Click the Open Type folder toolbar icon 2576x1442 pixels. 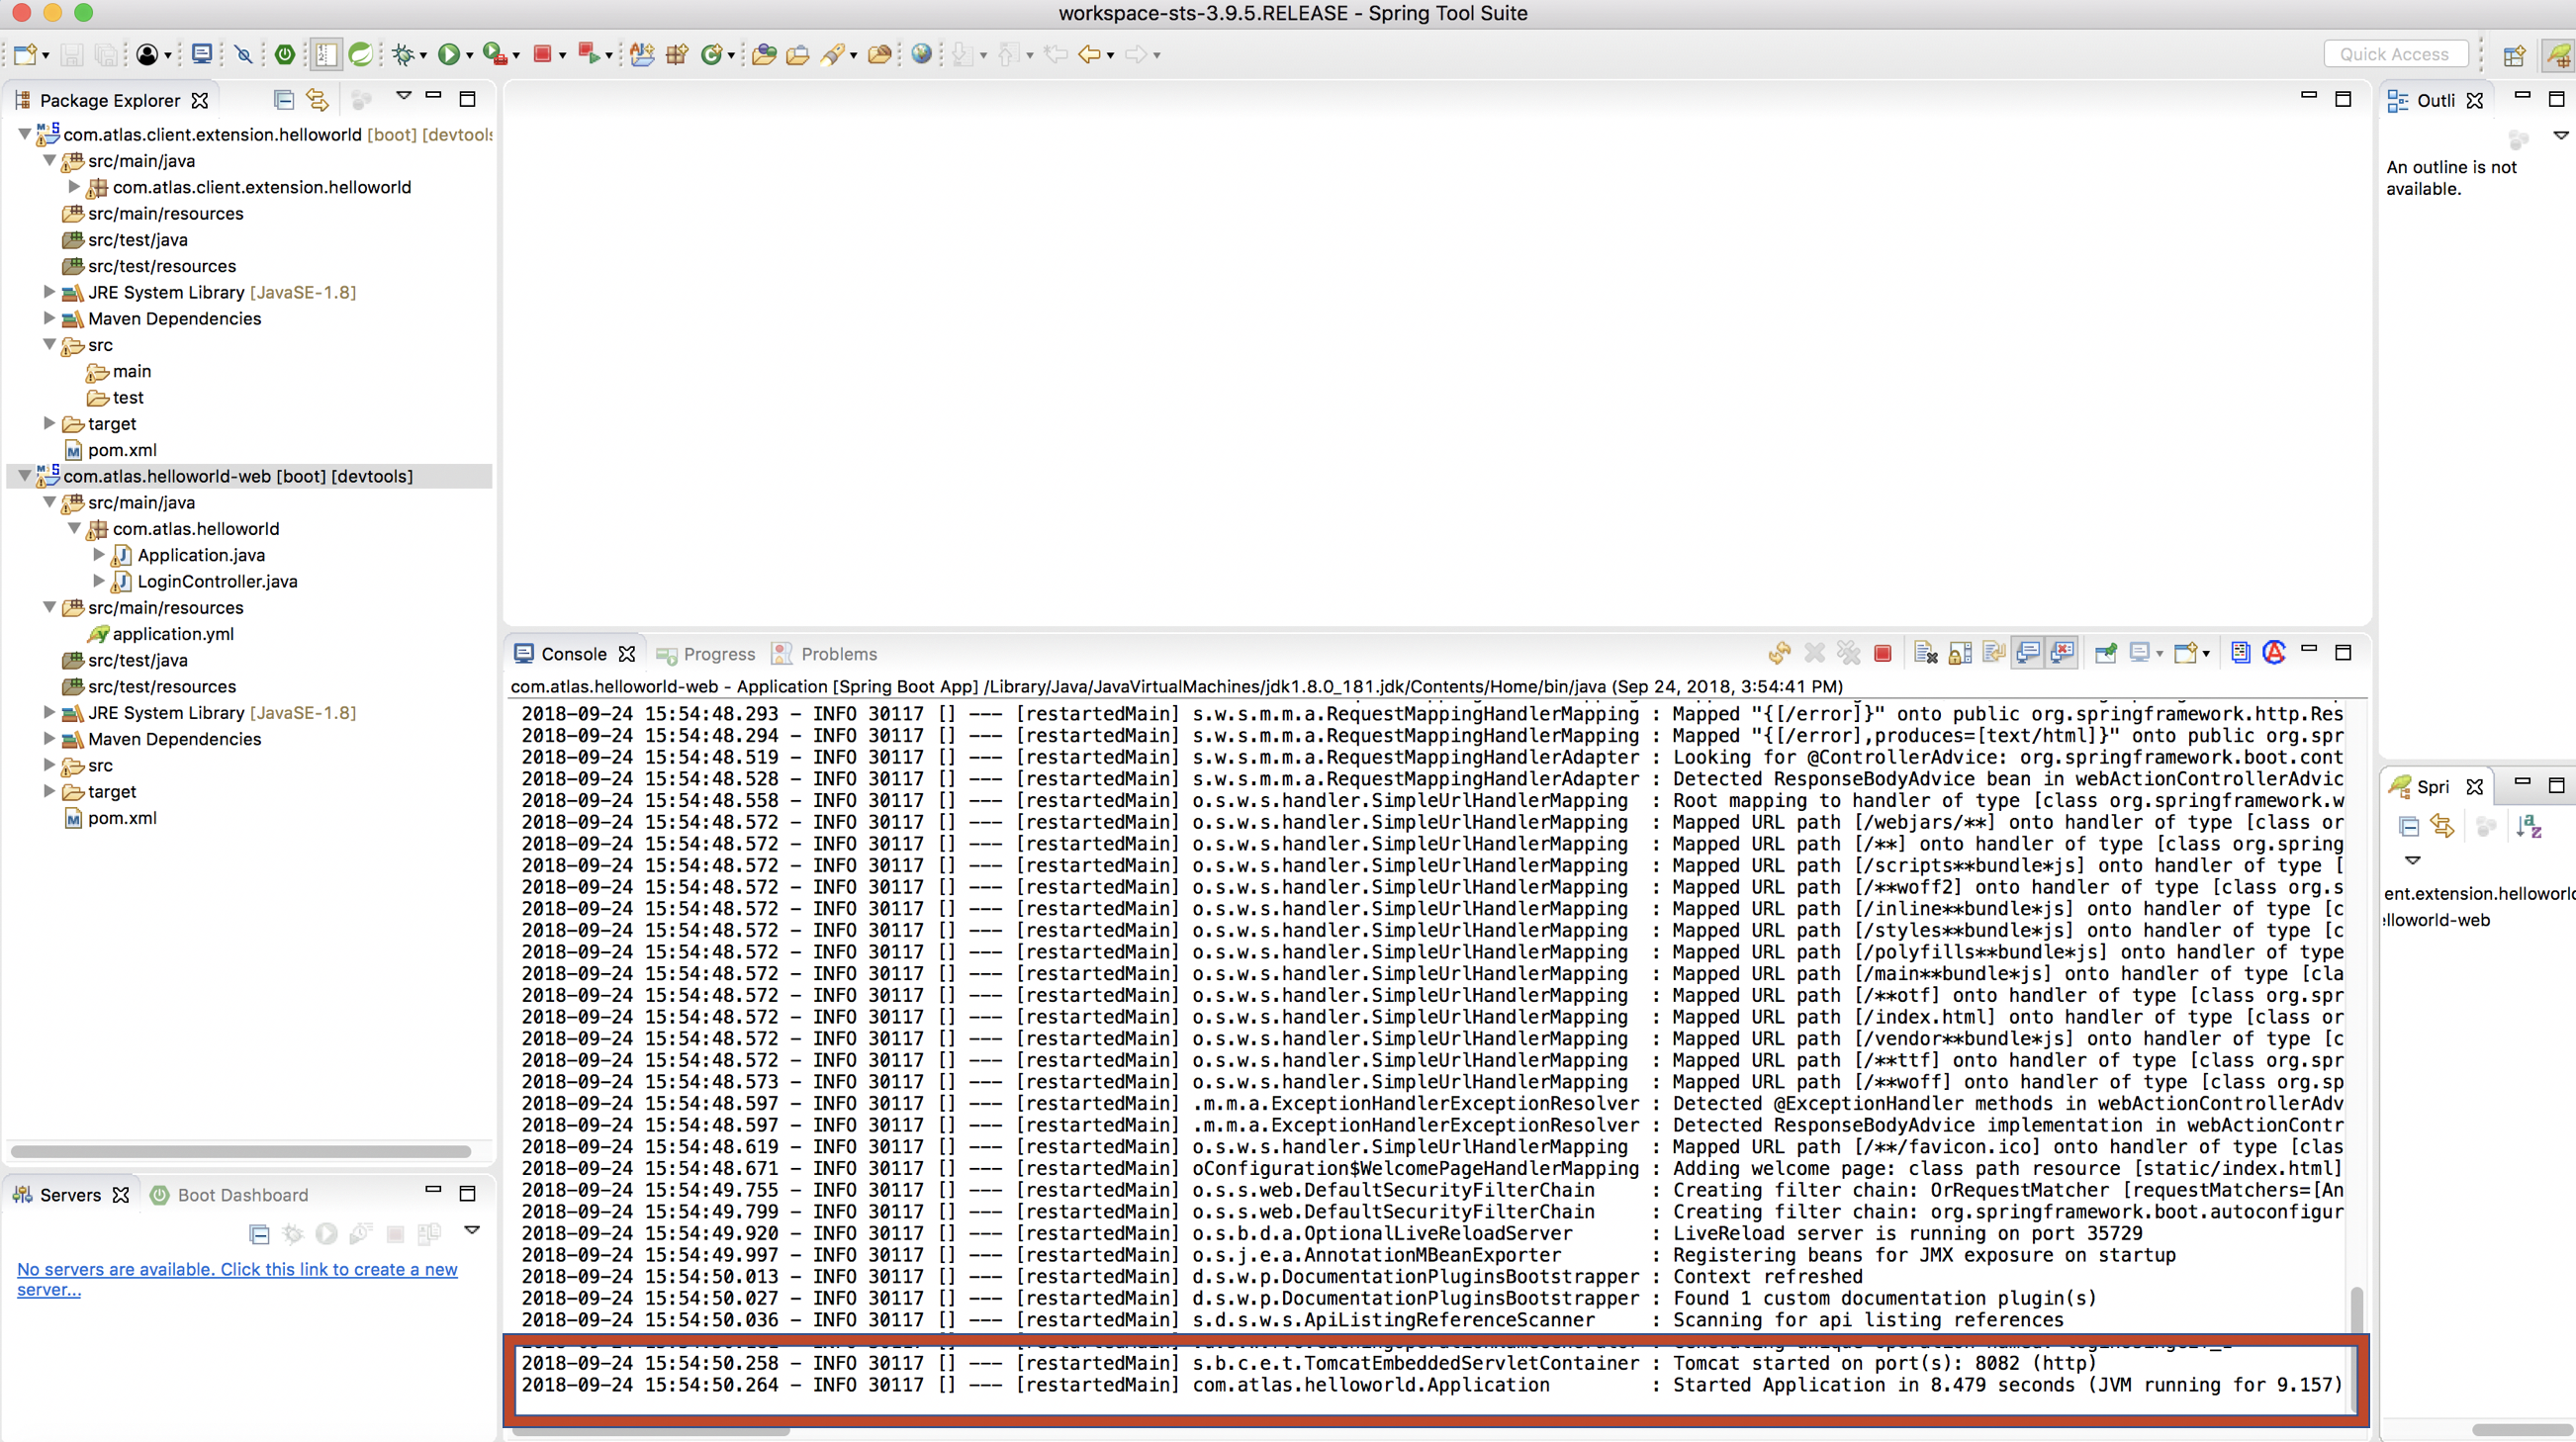[764, 54]
